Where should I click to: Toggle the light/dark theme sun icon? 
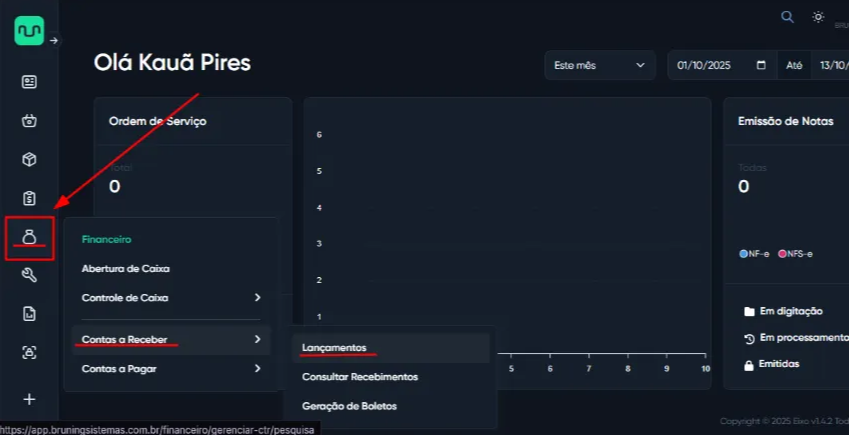click(x=818, y=17)
